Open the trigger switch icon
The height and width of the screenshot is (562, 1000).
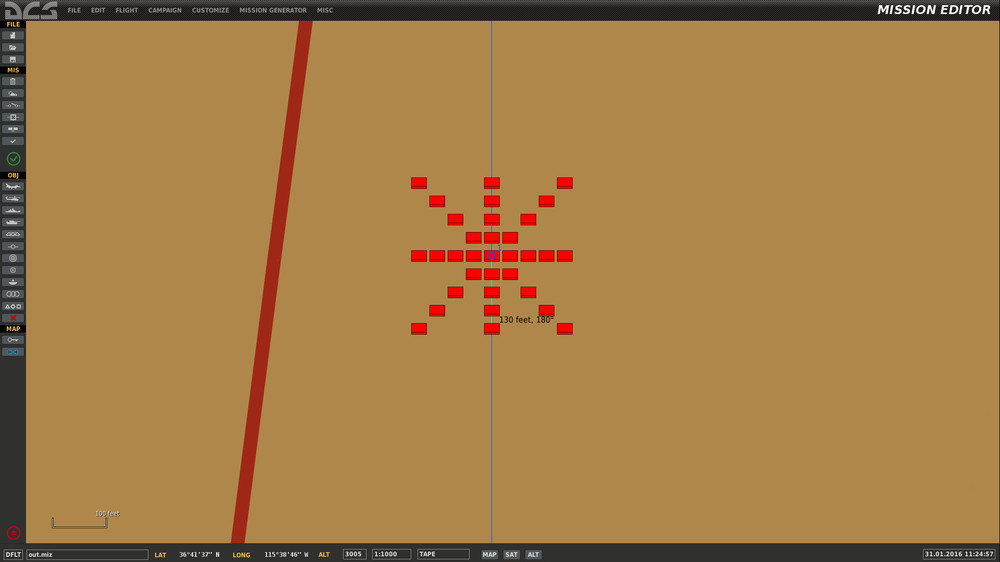(13, 105)
